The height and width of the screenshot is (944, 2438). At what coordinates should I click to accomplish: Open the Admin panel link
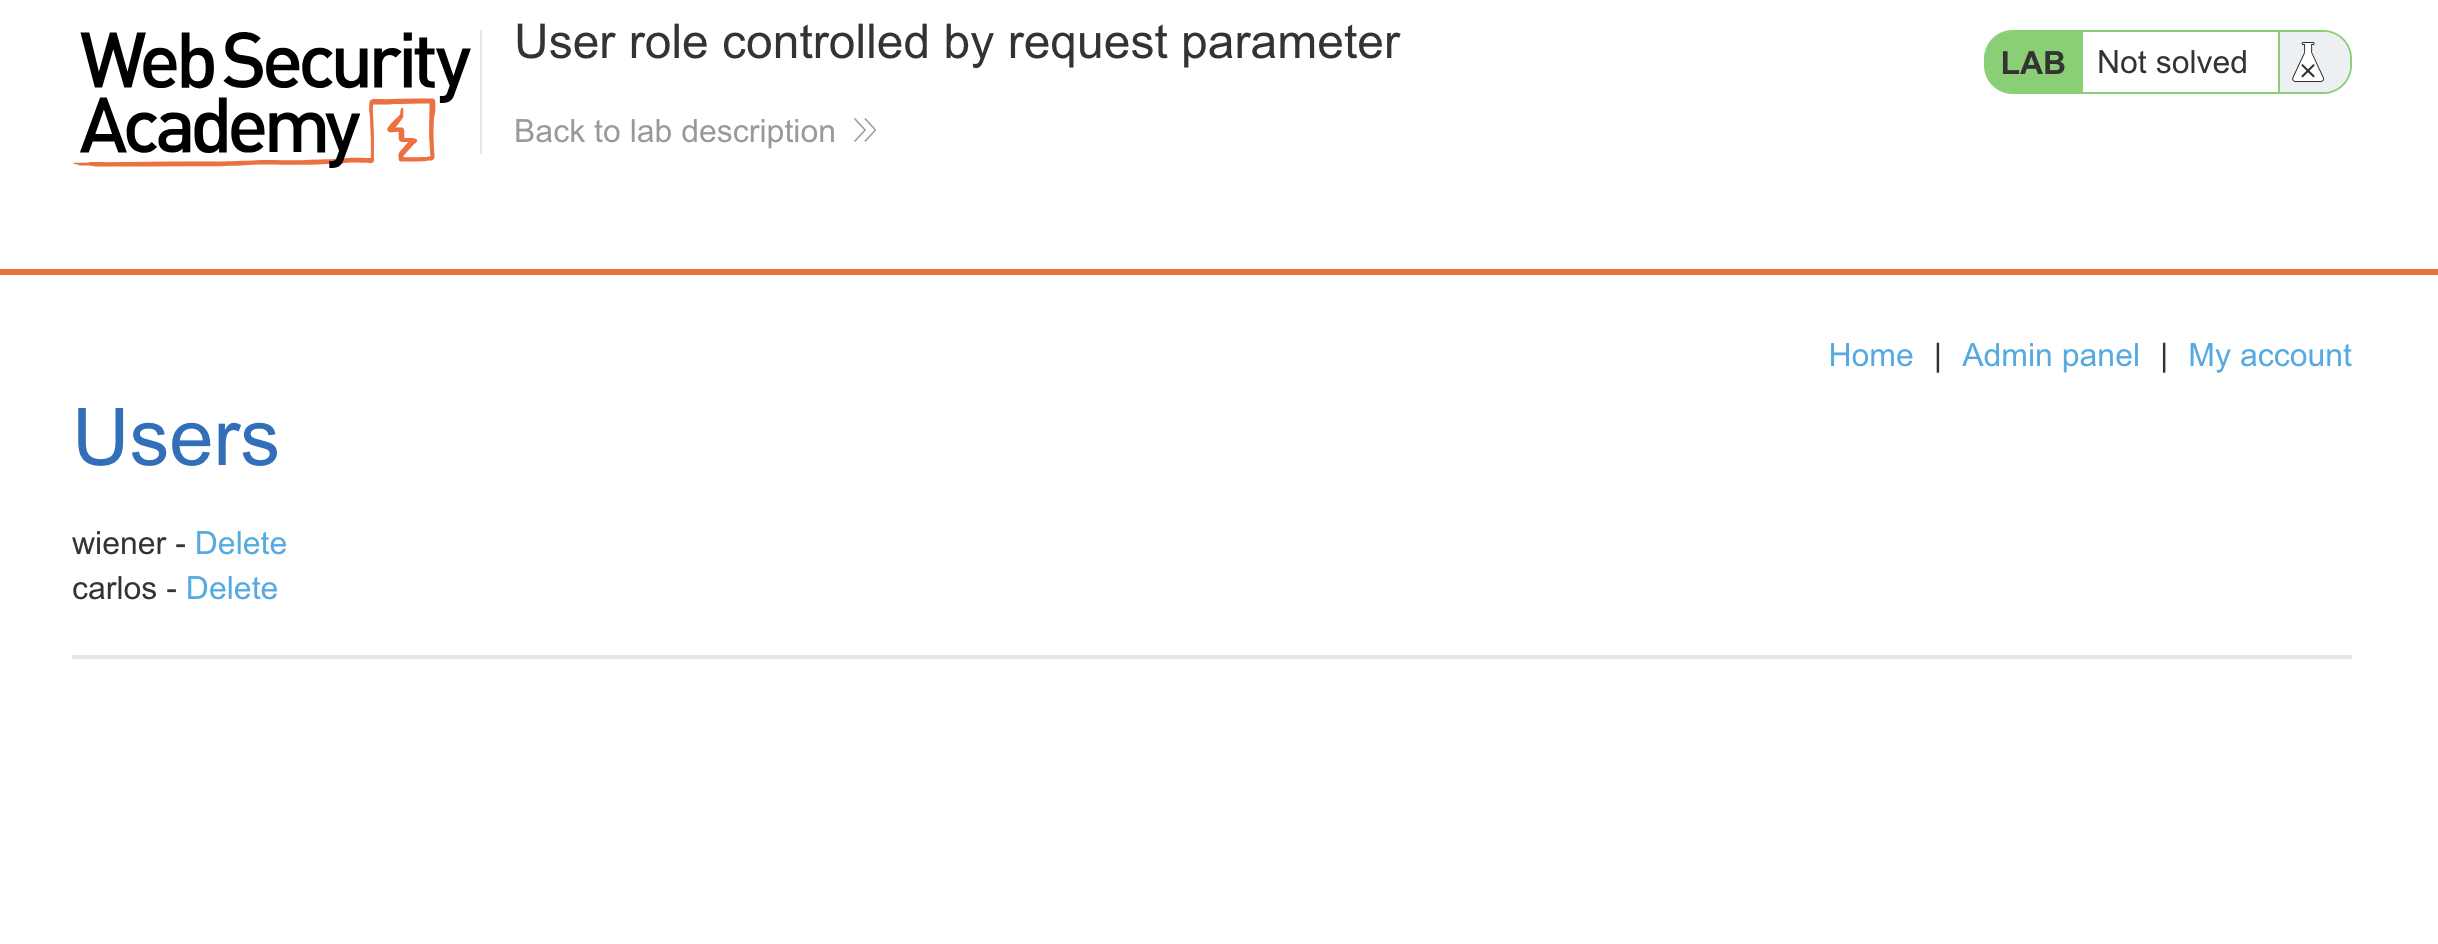point(2050,355)
